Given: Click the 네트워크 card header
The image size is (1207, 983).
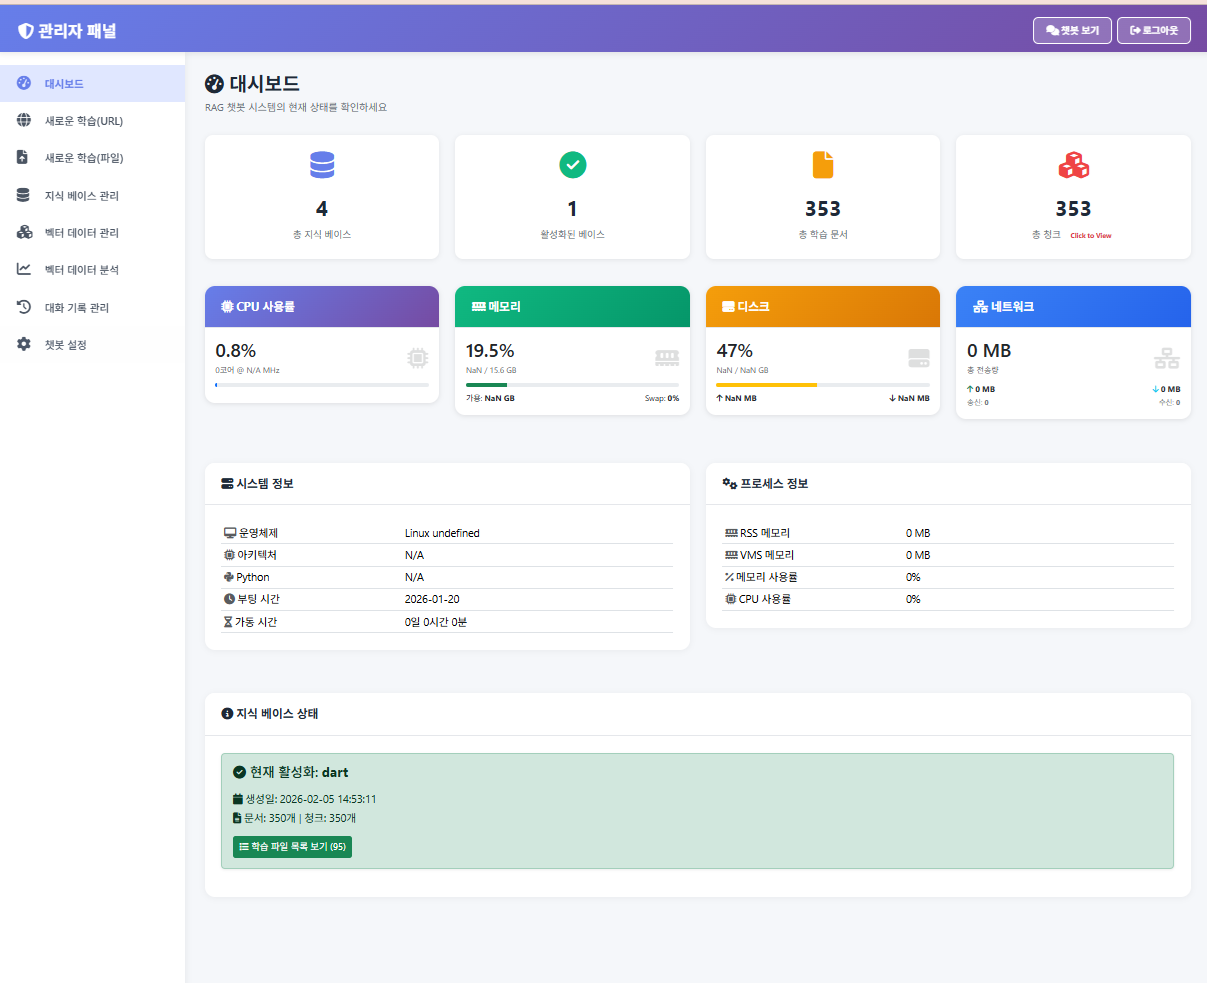Looking at the screenshot, I should click(x=1073, y=307).
